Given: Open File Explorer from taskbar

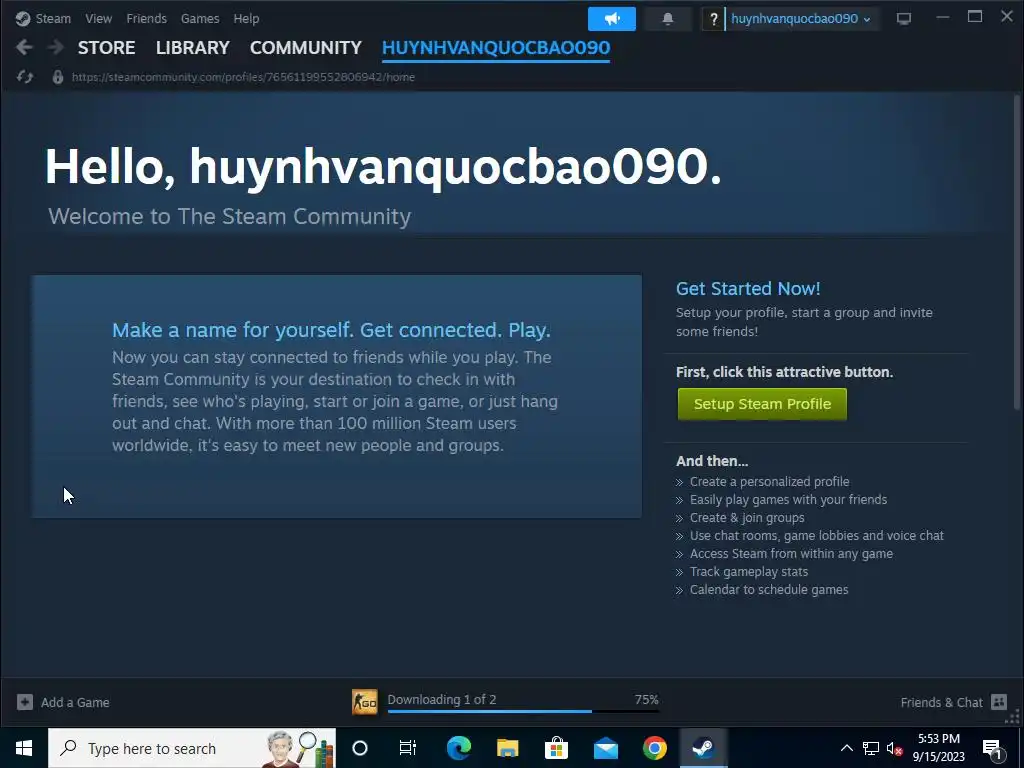Looking at the screenshot, I should [x=507, y=748].
